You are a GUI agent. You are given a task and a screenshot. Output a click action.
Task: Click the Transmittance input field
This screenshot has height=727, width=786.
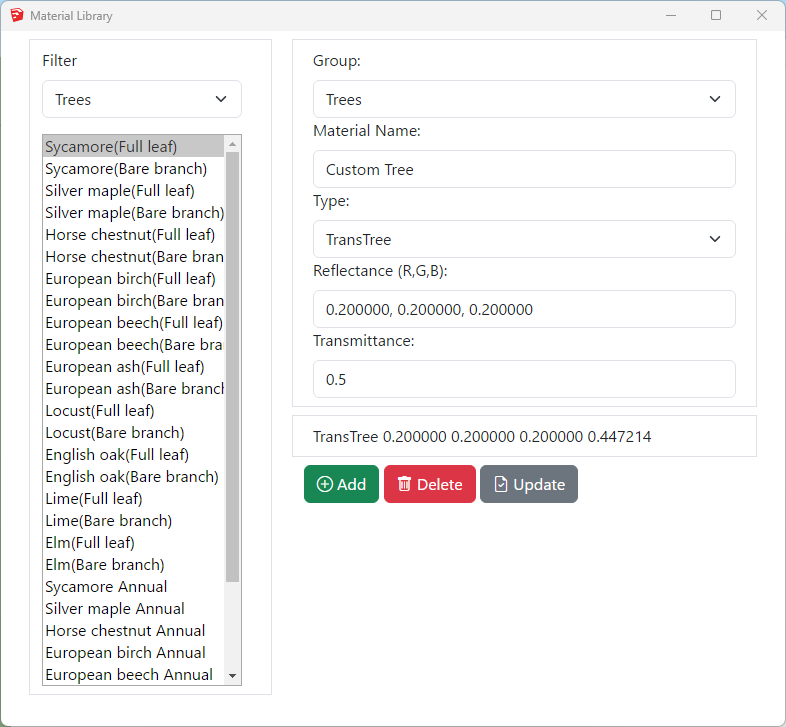tap(524, 379)
